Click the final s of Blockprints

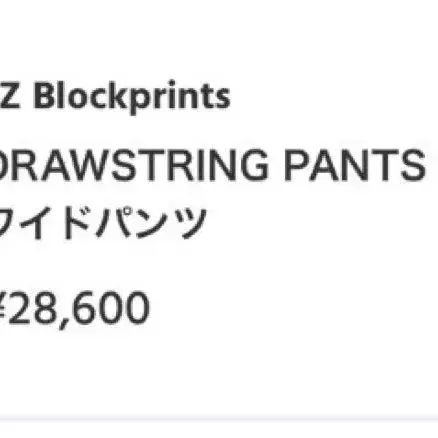223,100
